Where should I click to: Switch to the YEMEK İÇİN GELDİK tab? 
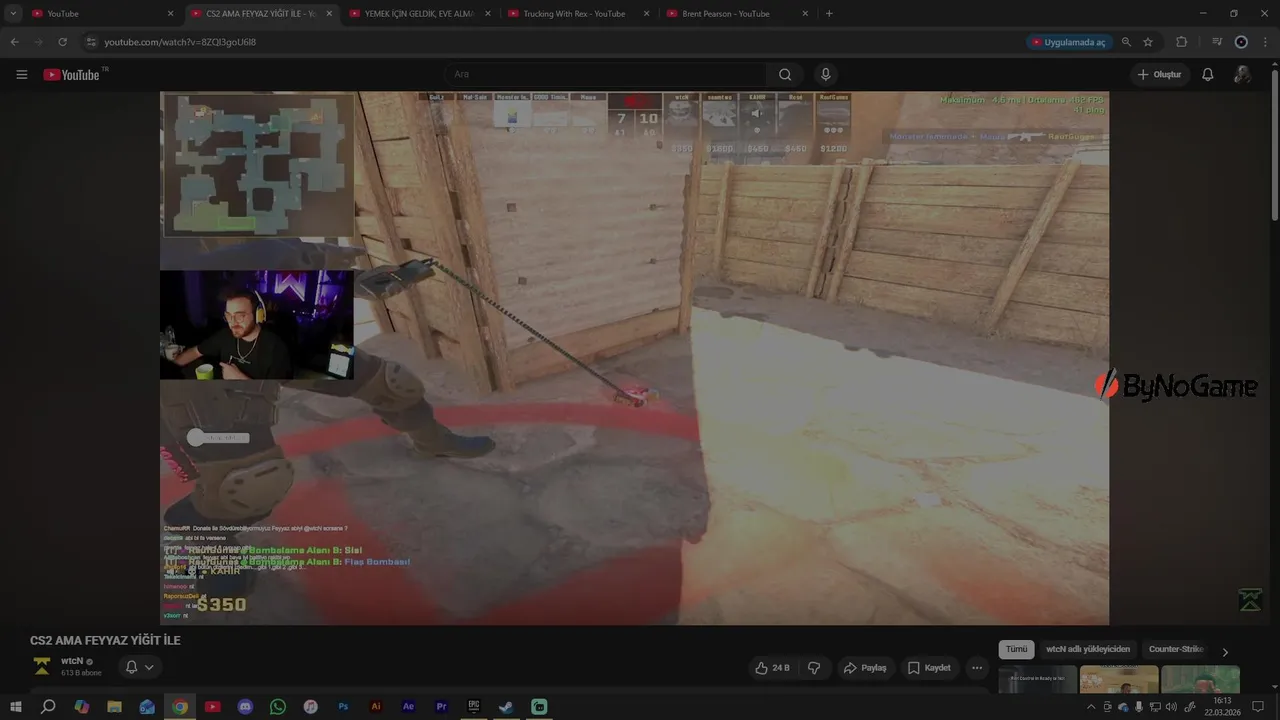[419, 14]
